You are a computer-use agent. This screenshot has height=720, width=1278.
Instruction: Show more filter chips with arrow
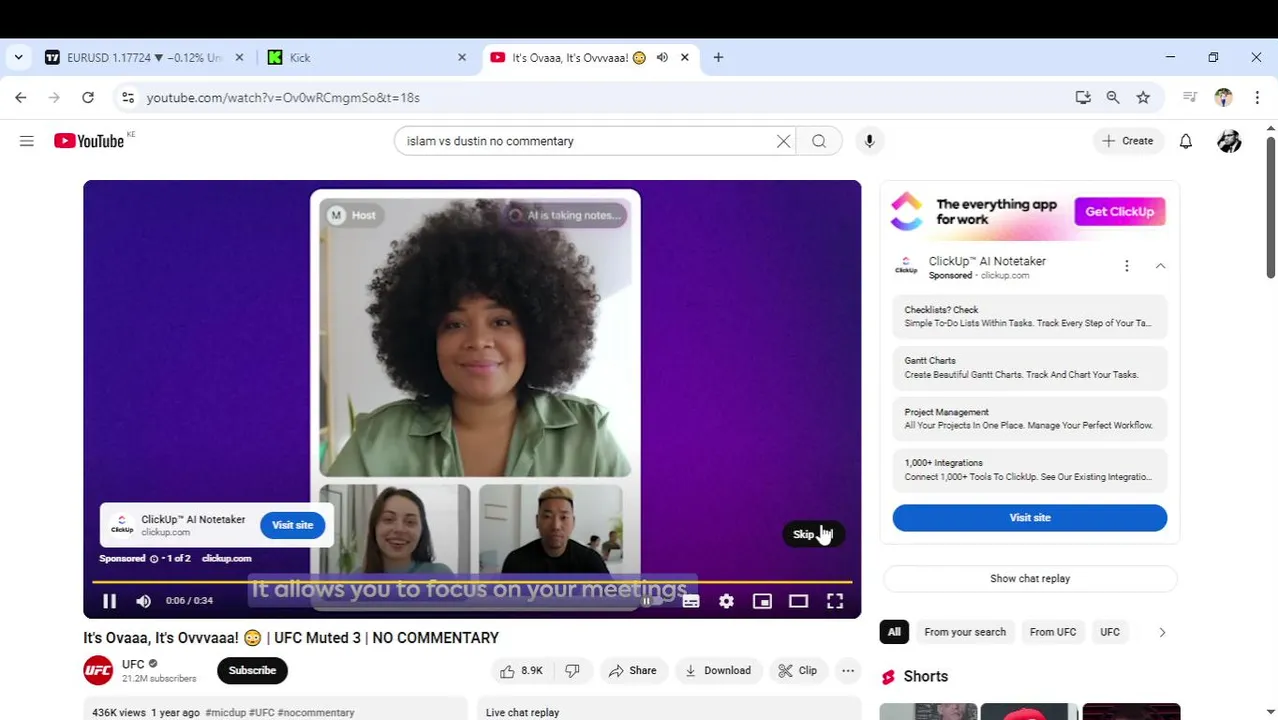pyautogui.click(x=1162, y=632)
